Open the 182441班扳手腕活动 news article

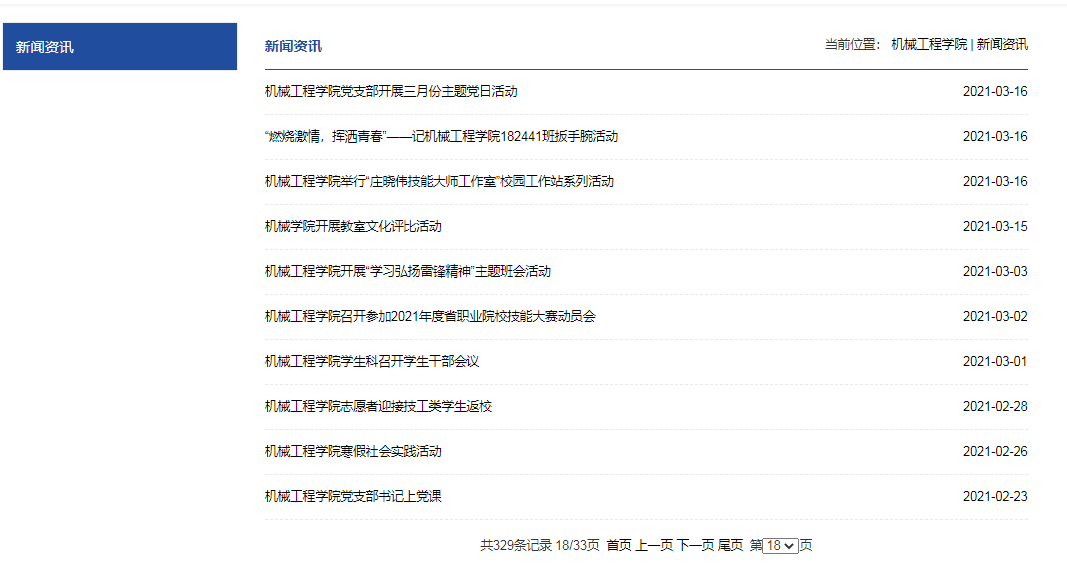441,136
